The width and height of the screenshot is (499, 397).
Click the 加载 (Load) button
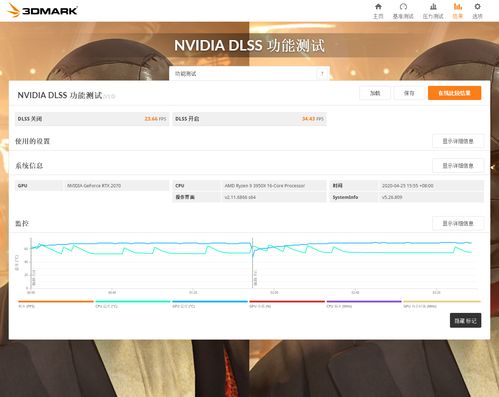pyautogui.click(x=375, y=93)
